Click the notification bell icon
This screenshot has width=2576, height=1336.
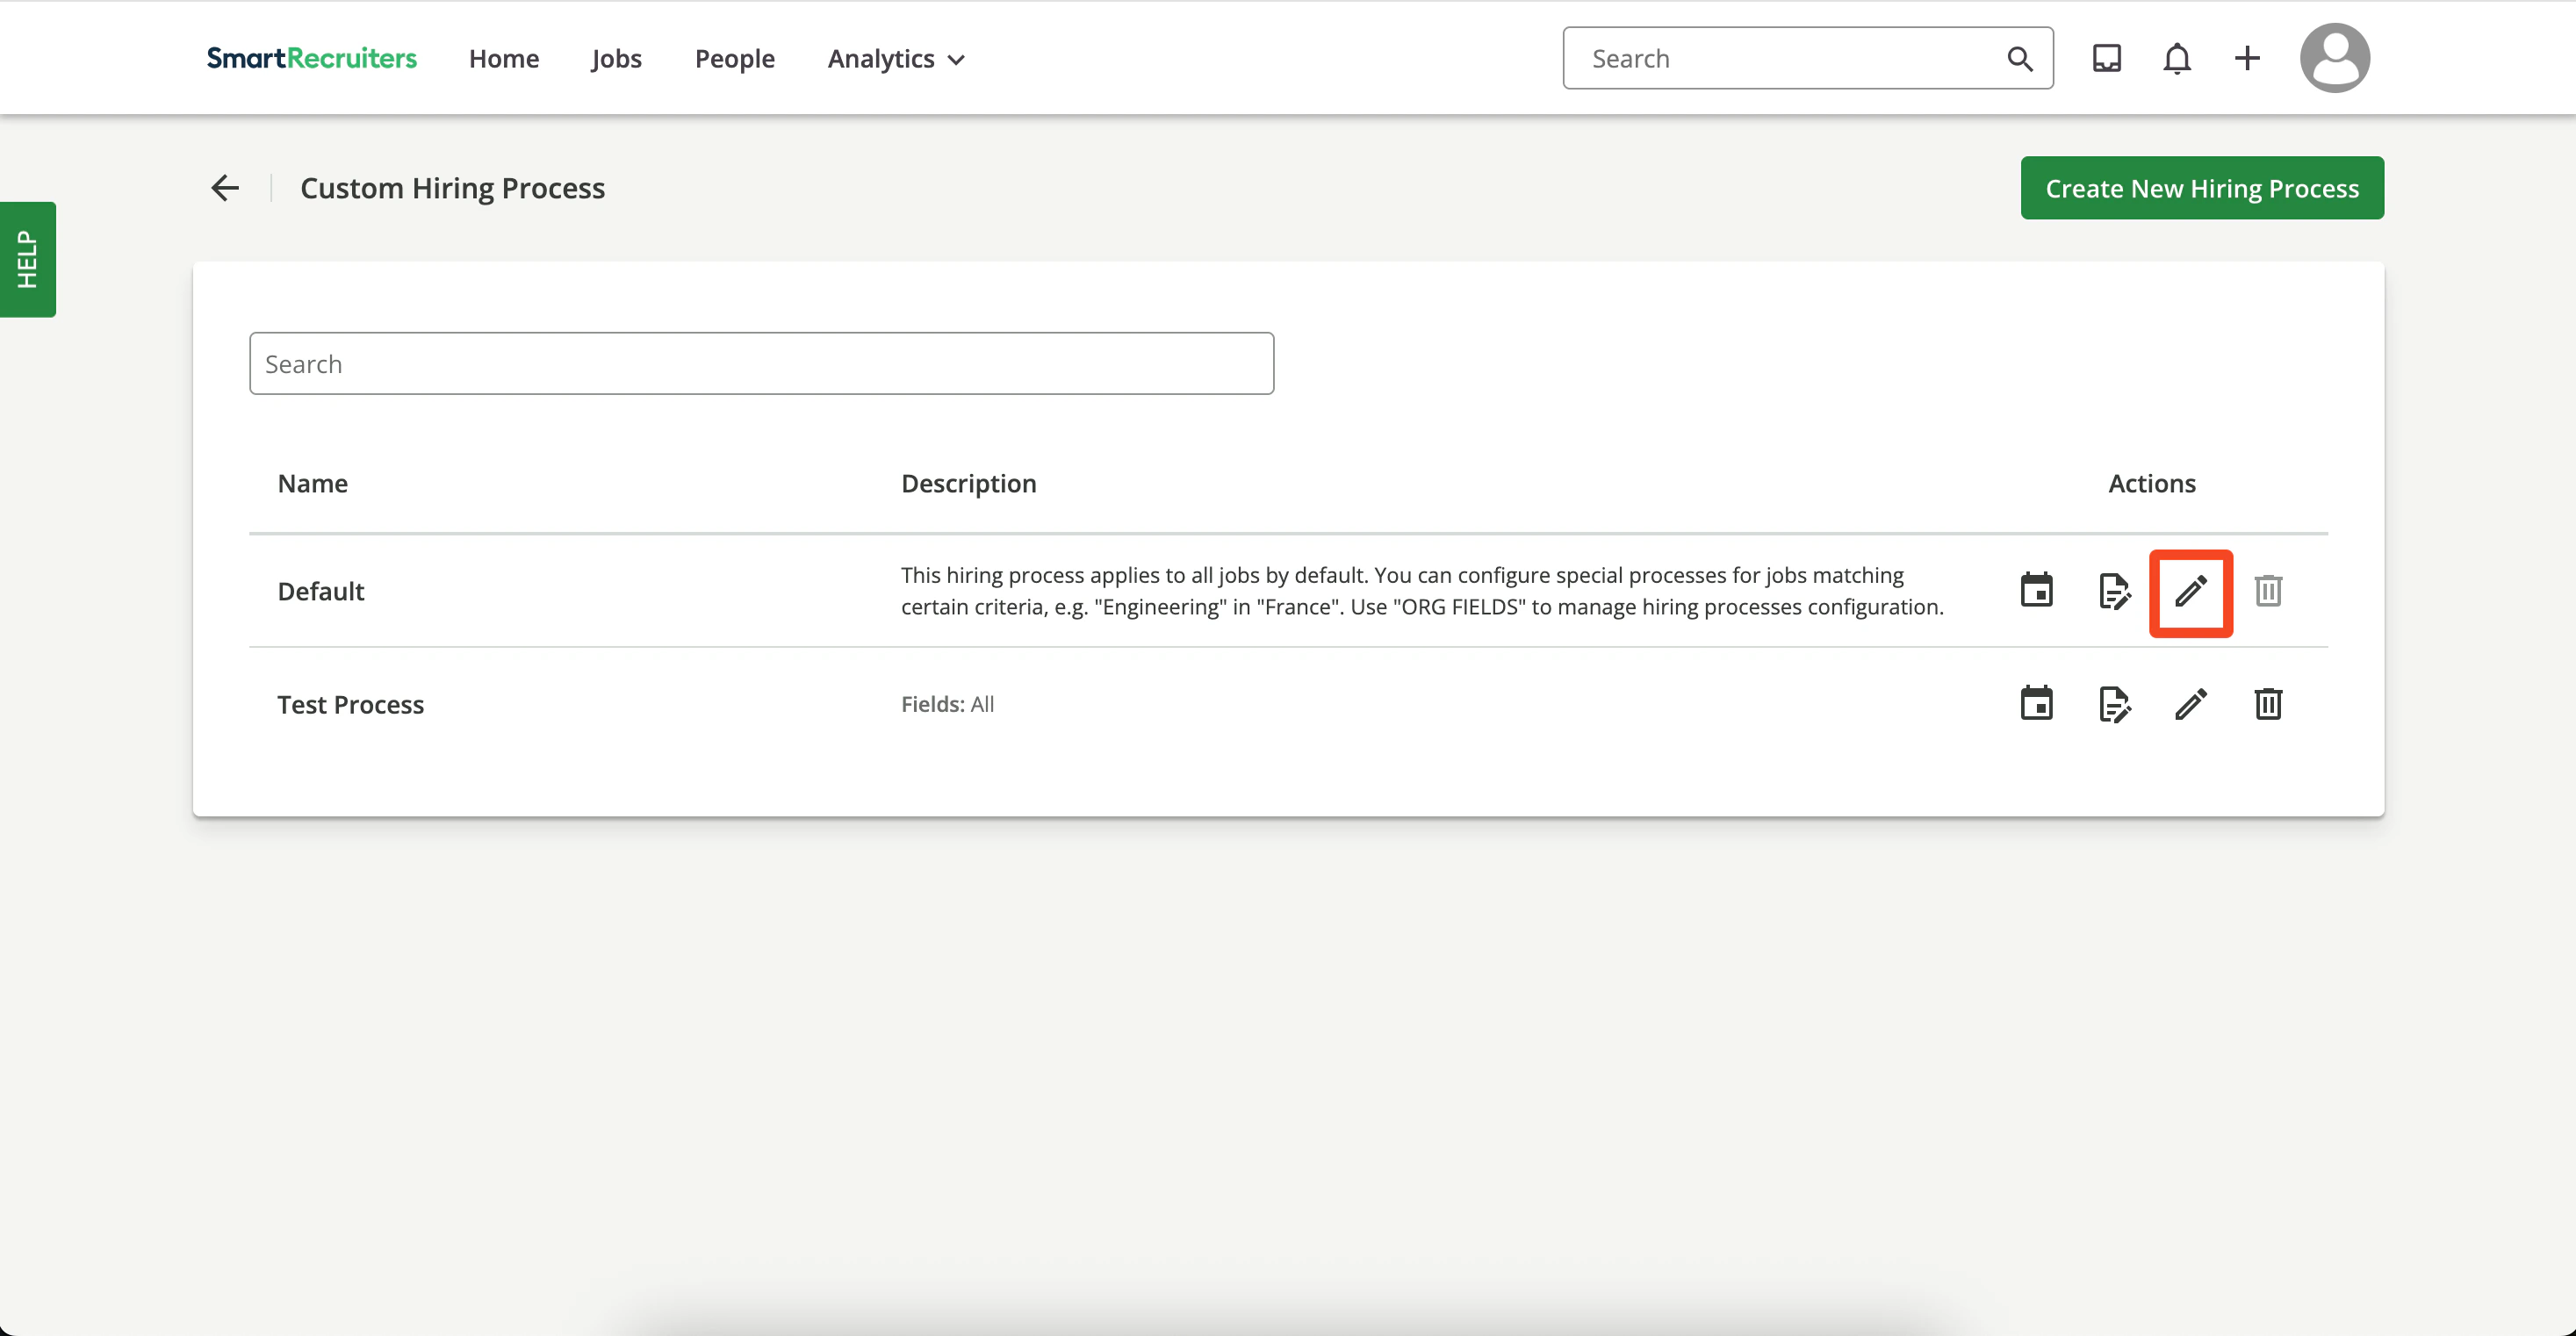(x=2177, y=58)
